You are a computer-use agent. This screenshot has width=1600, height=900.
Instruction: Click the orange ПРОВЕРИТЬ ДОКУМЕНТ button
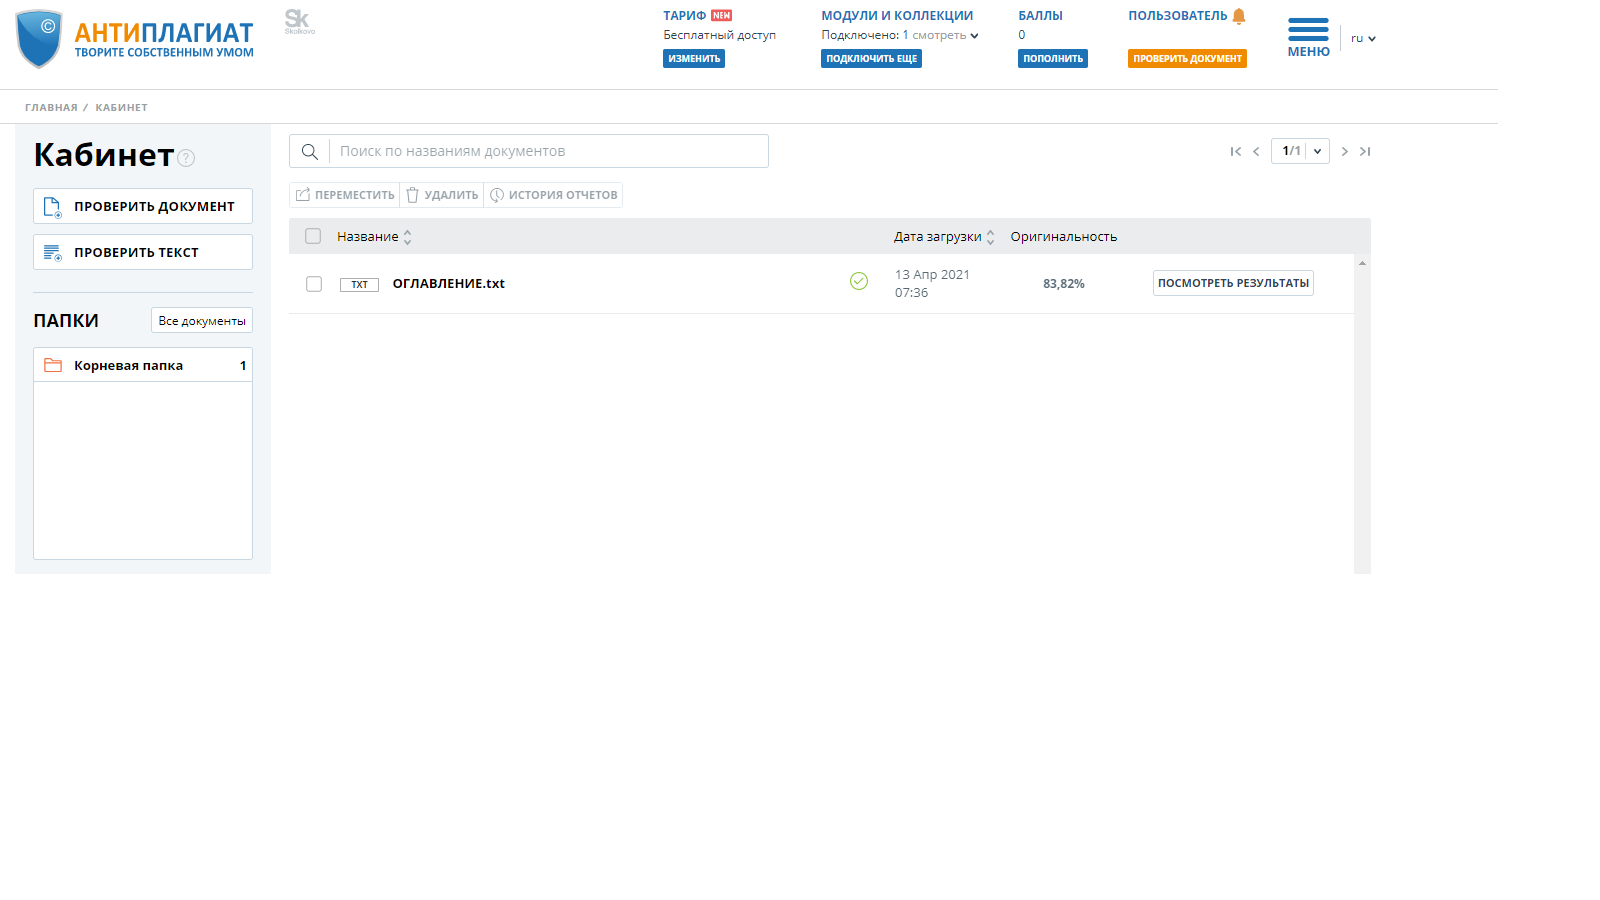pyautogui.click(x=1187, y=59)
